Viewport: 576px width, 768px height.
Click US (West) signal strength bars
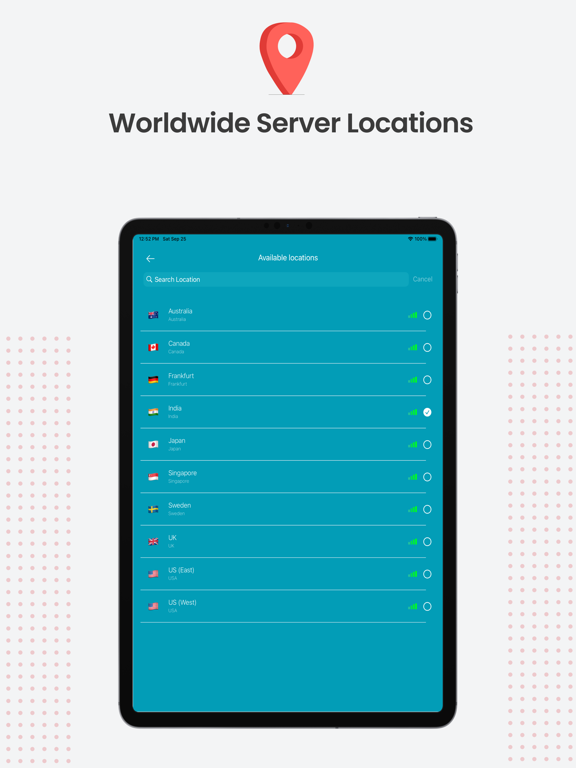pos(412,606)
